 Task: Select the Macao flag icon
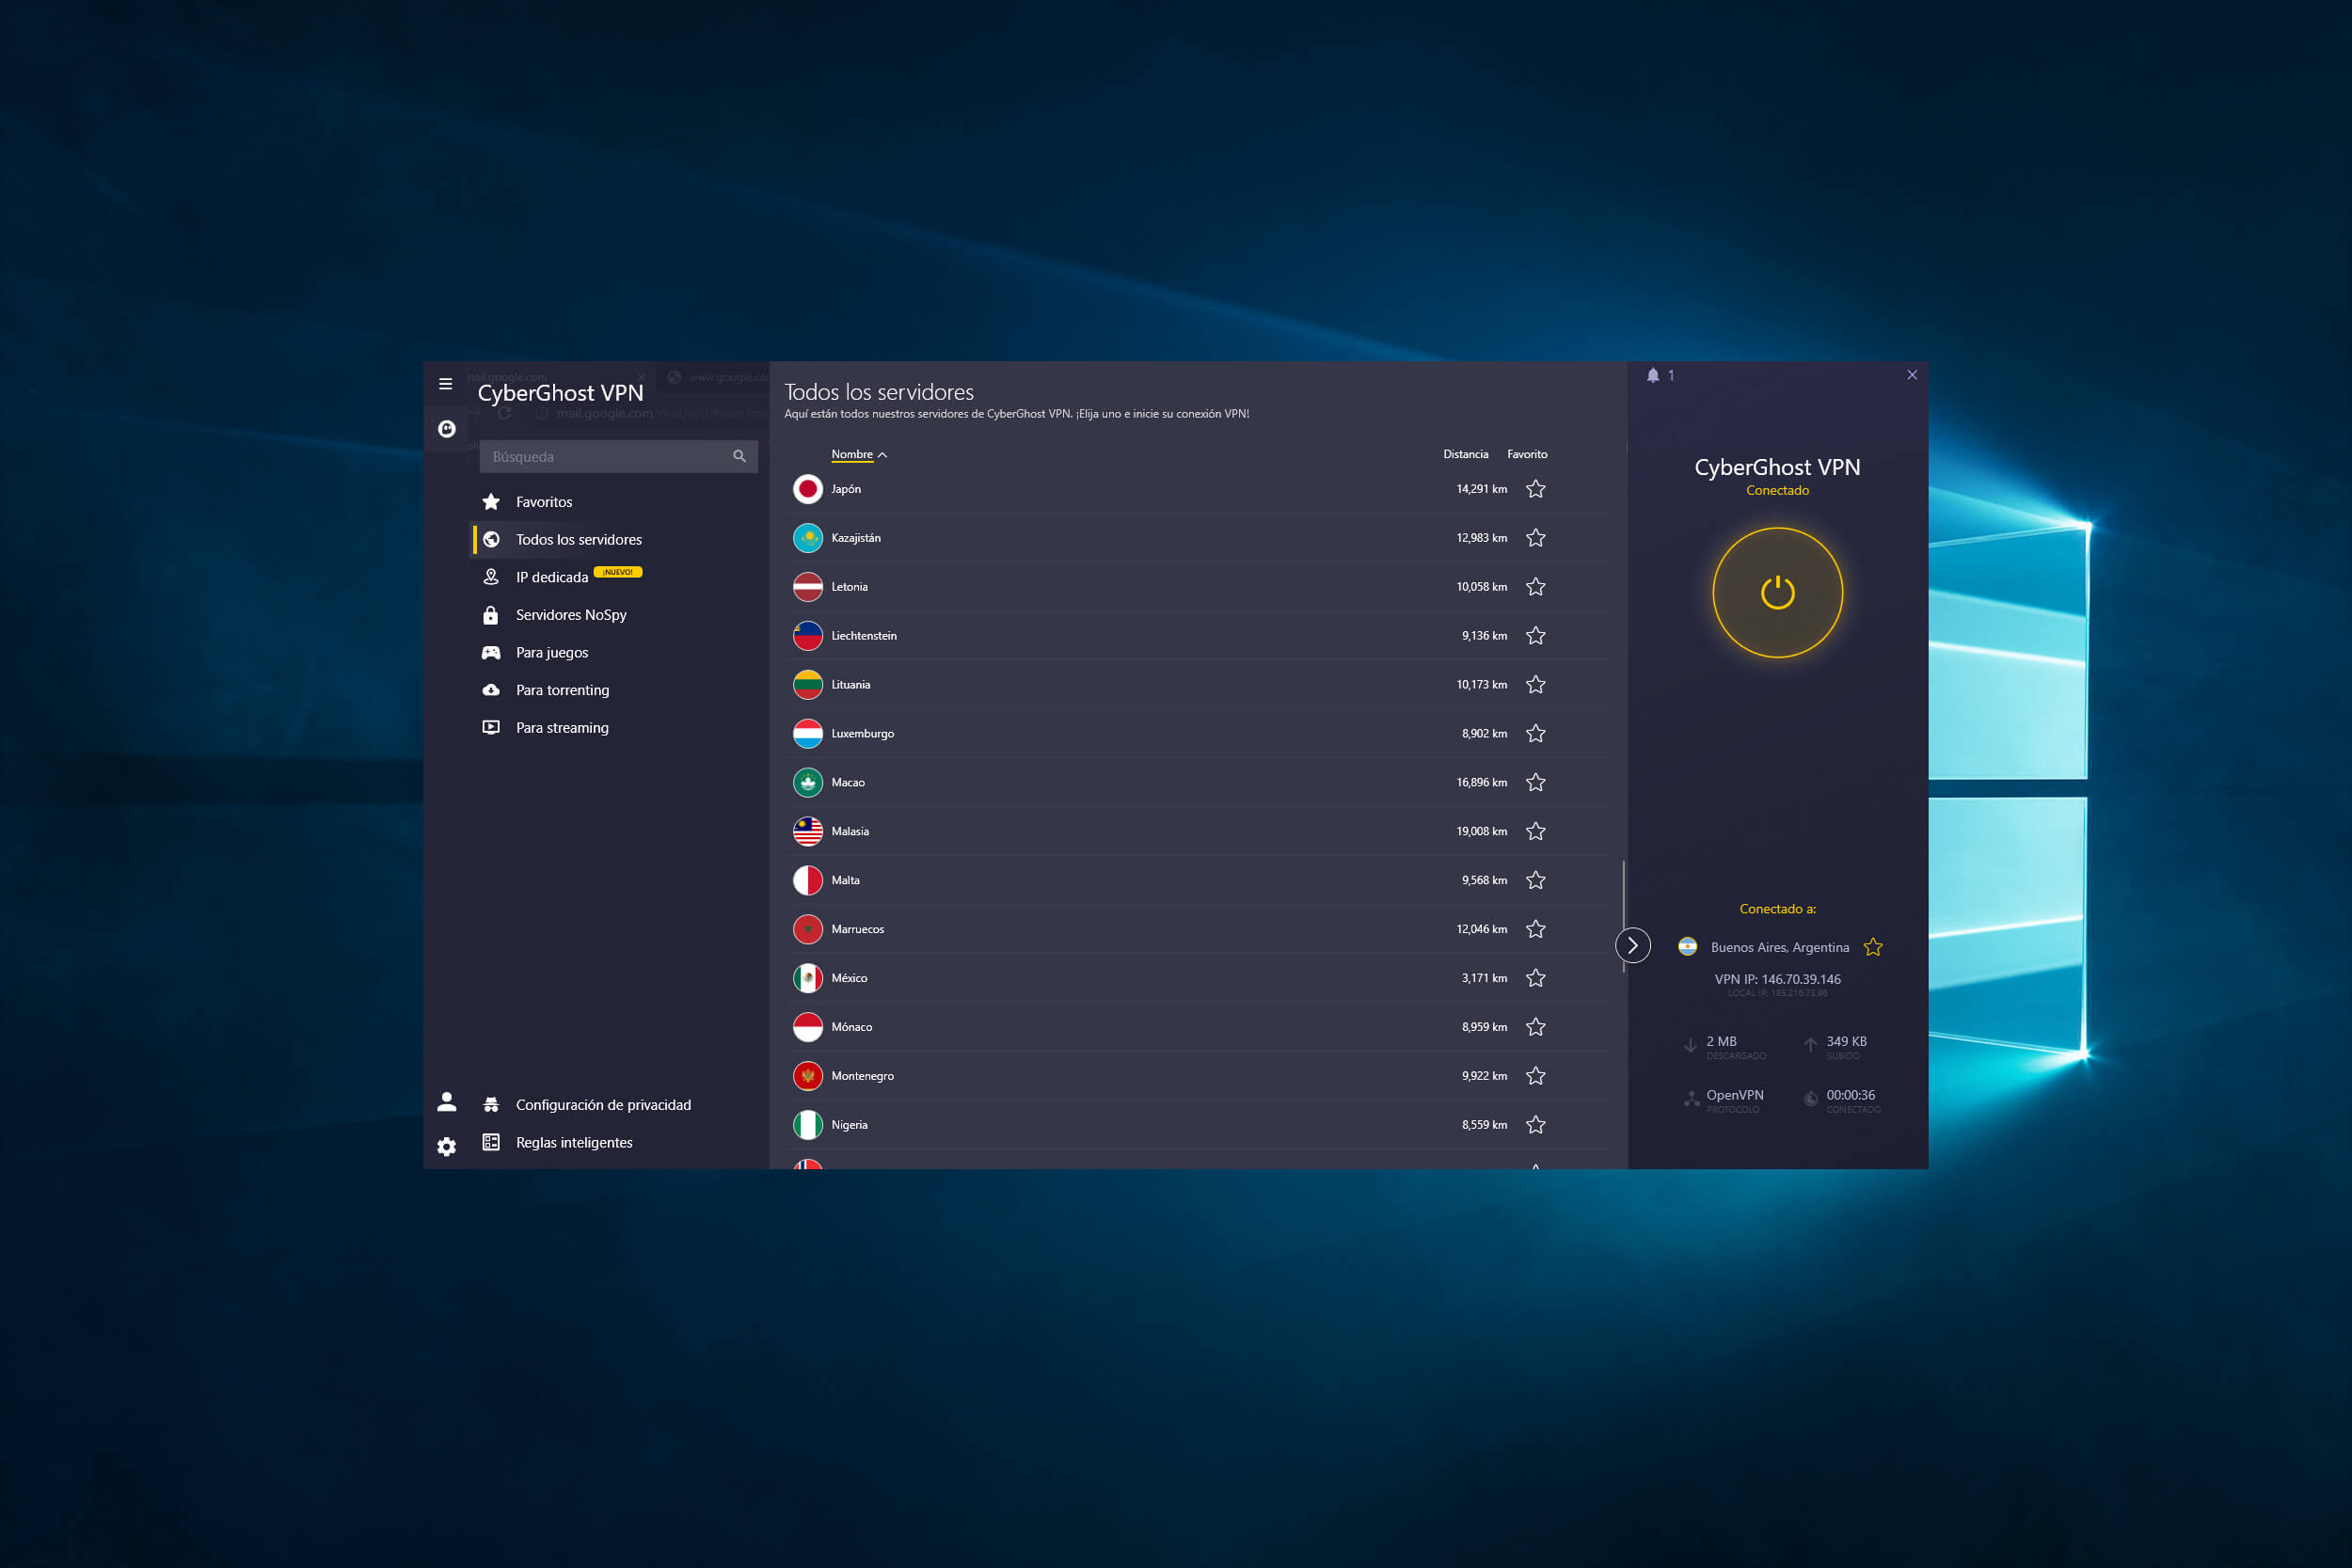click(x=808, y=783)
